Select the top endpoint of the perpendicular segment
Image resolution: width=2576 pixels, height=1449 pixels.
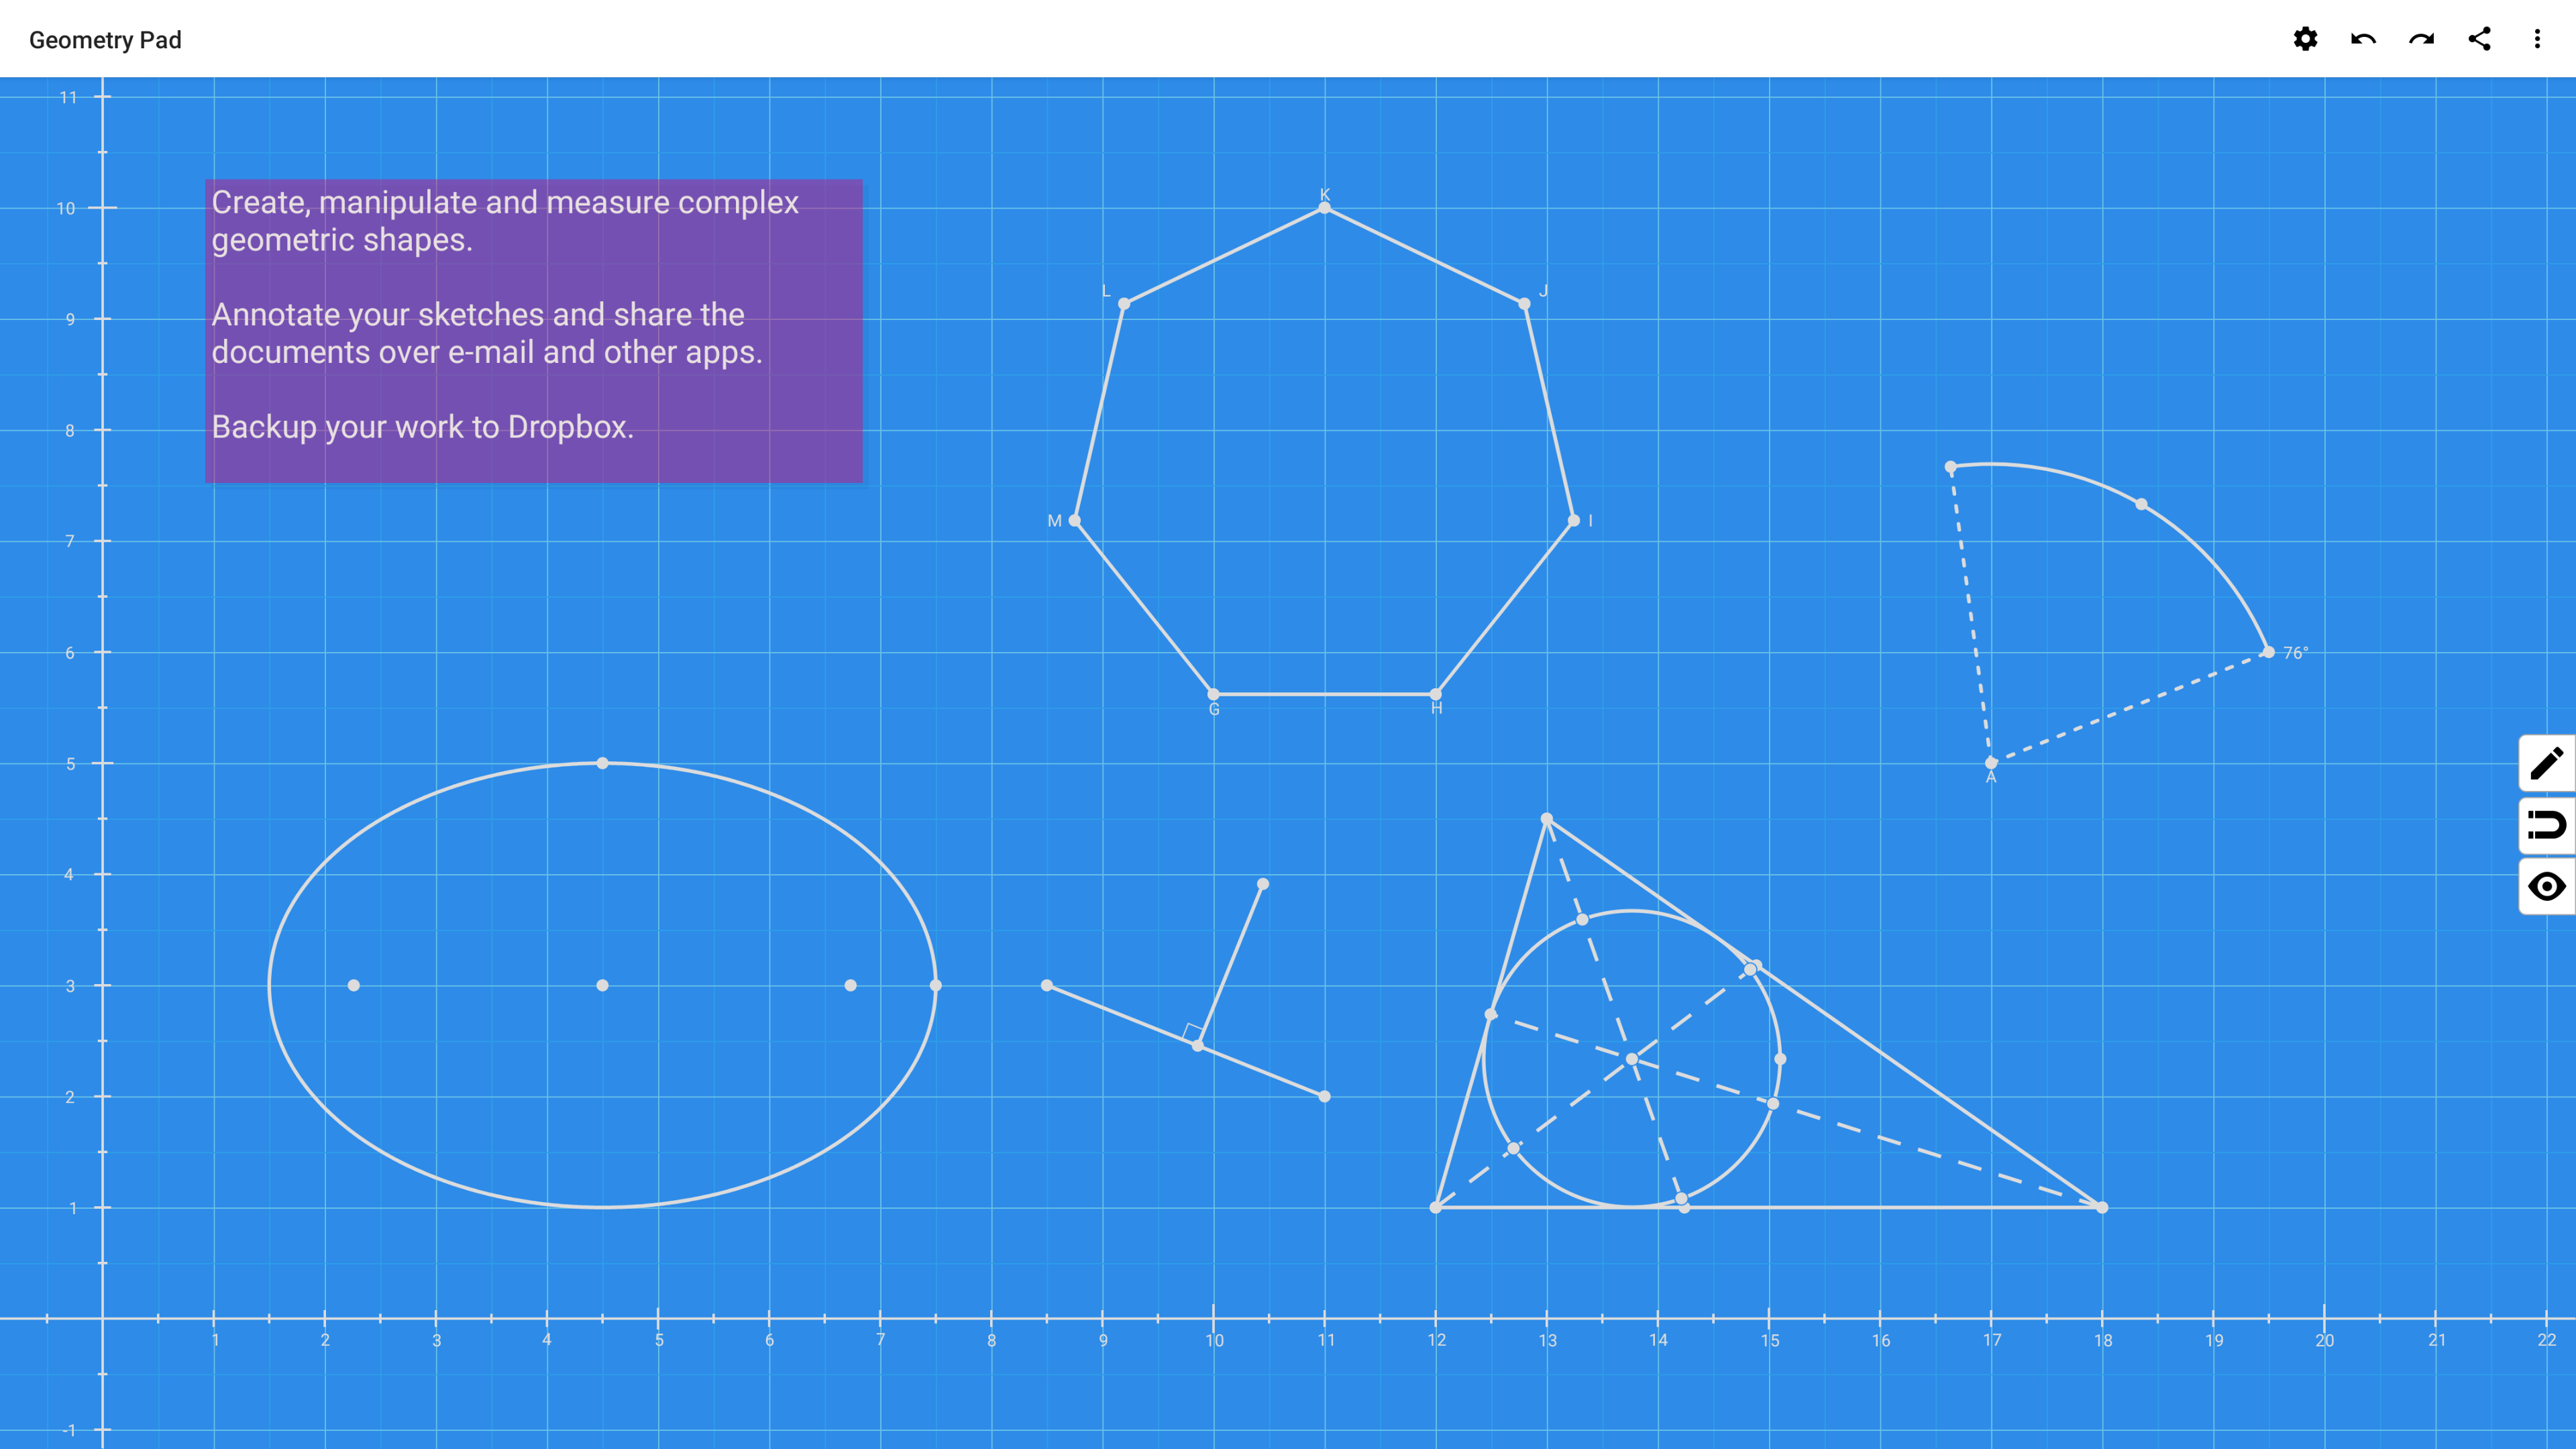pos(1263,884)
